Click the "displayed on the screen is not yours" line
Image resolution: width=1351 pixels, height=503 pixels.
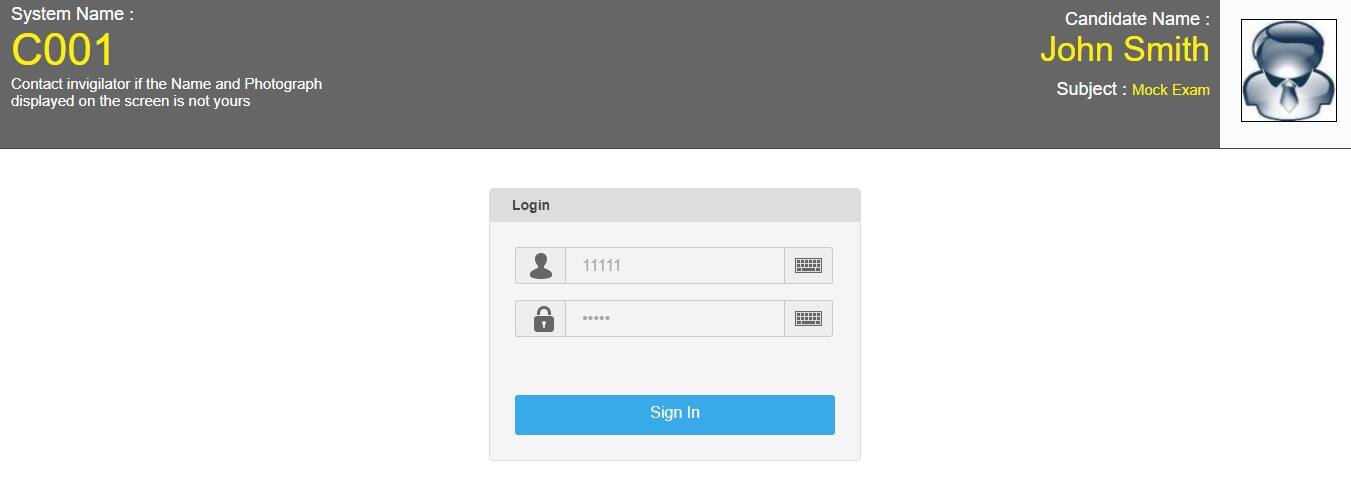pyautogui.click(x=131, y=101)
